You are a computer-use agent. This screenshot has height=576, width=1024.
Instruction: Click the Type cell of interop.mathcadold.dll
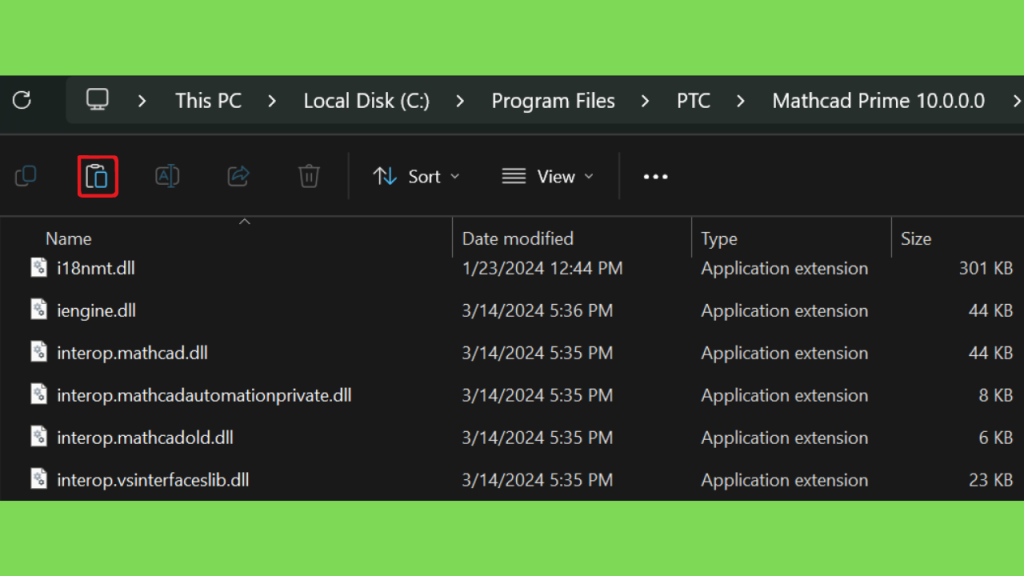[784, 438]
